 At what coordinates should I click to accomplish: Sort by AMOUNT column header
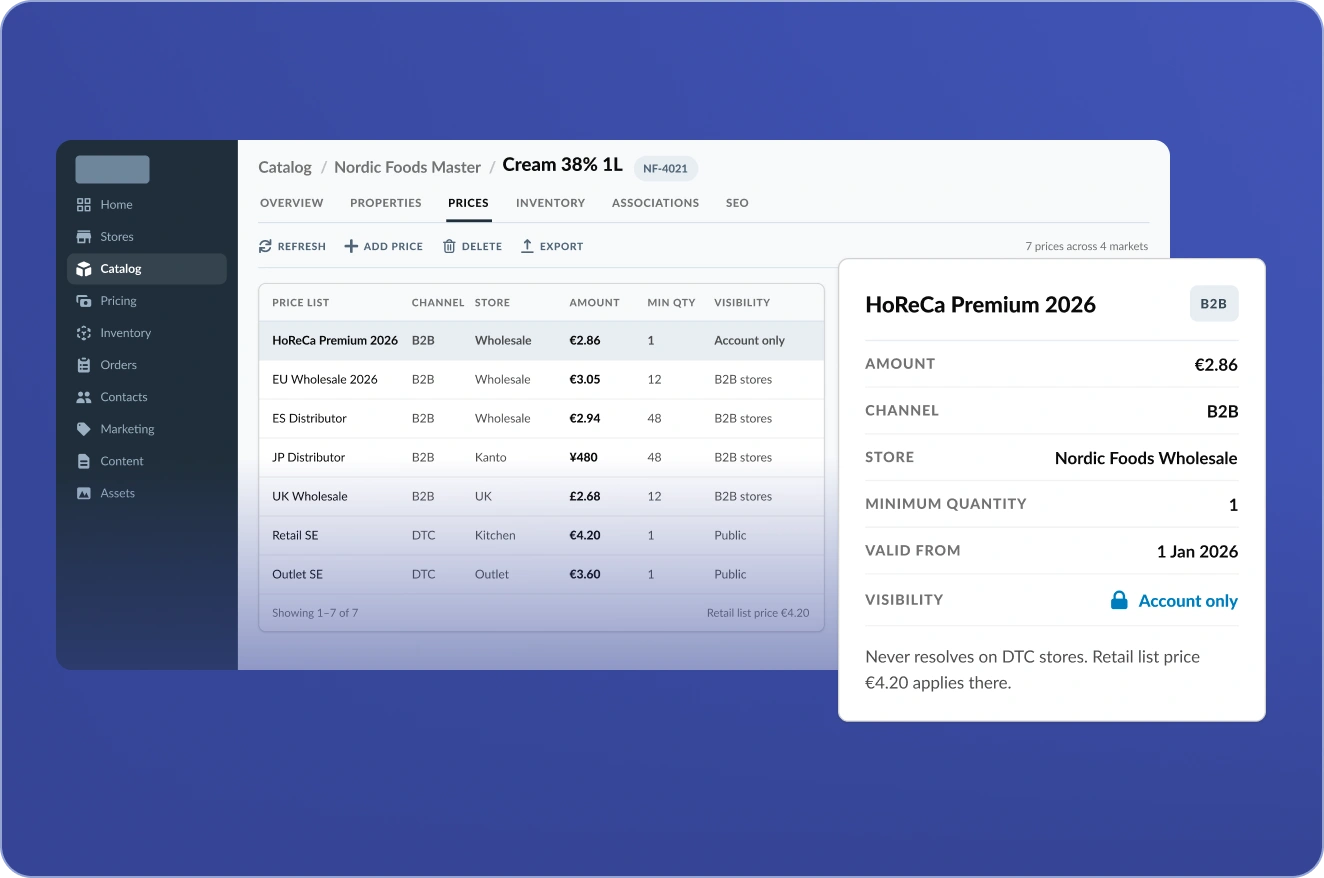594,302
